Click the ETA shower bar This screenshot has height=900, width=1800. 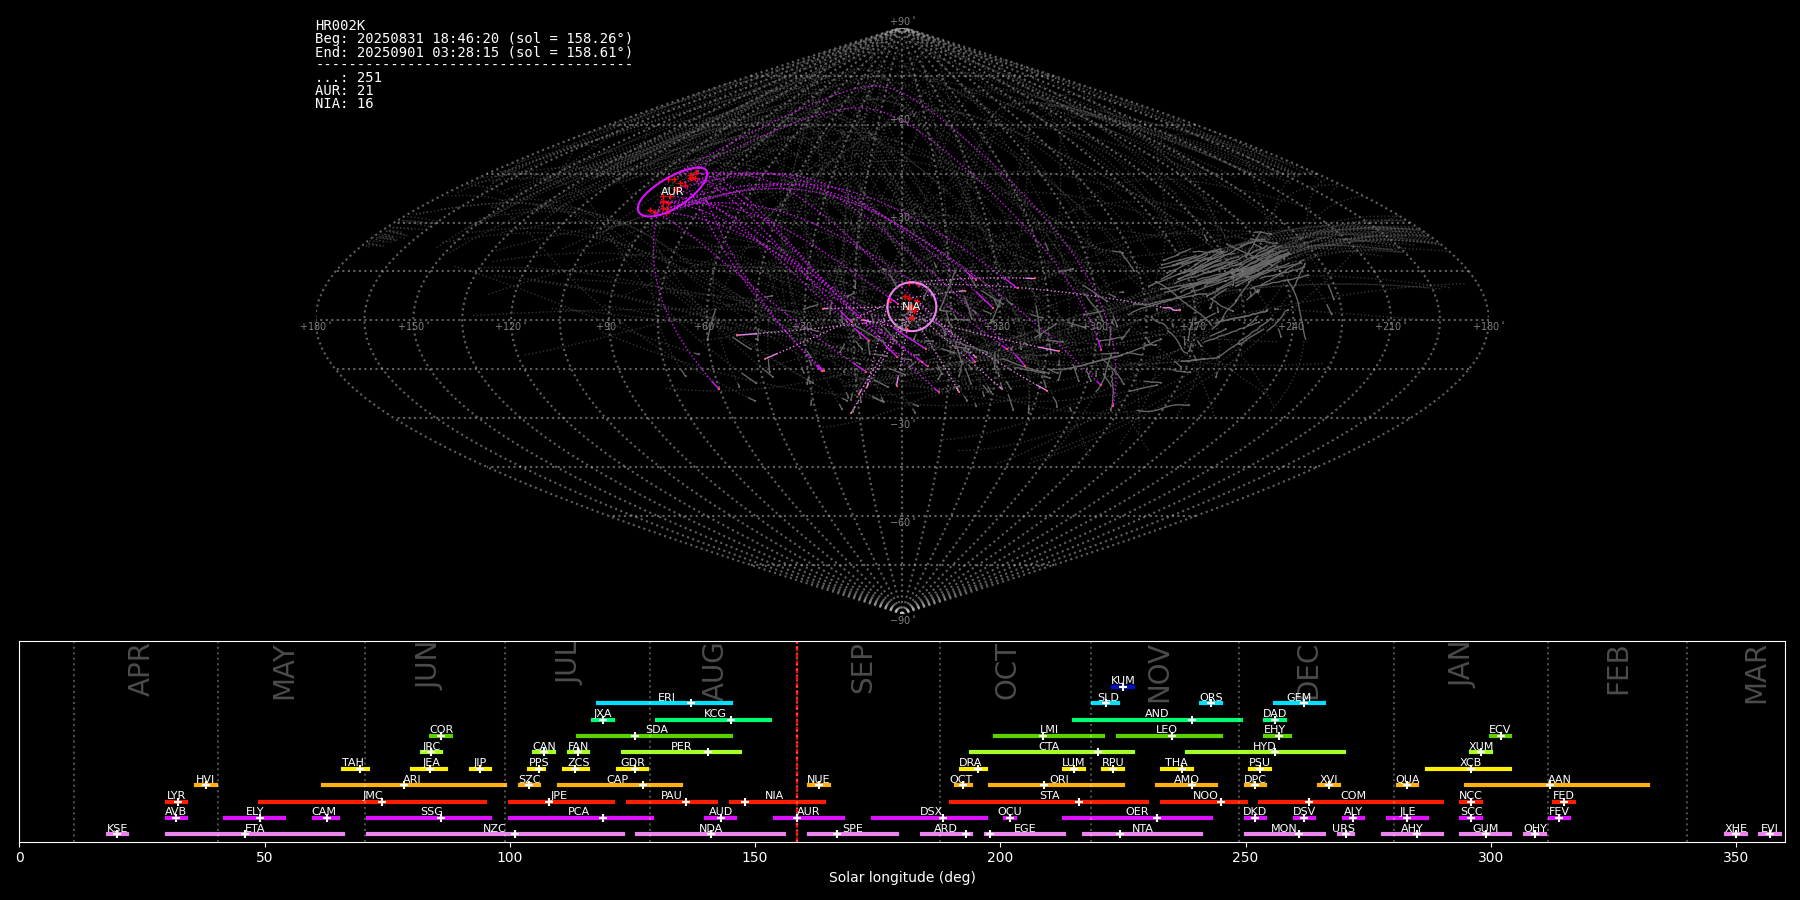pyautogui.click(x=255, y=834)
